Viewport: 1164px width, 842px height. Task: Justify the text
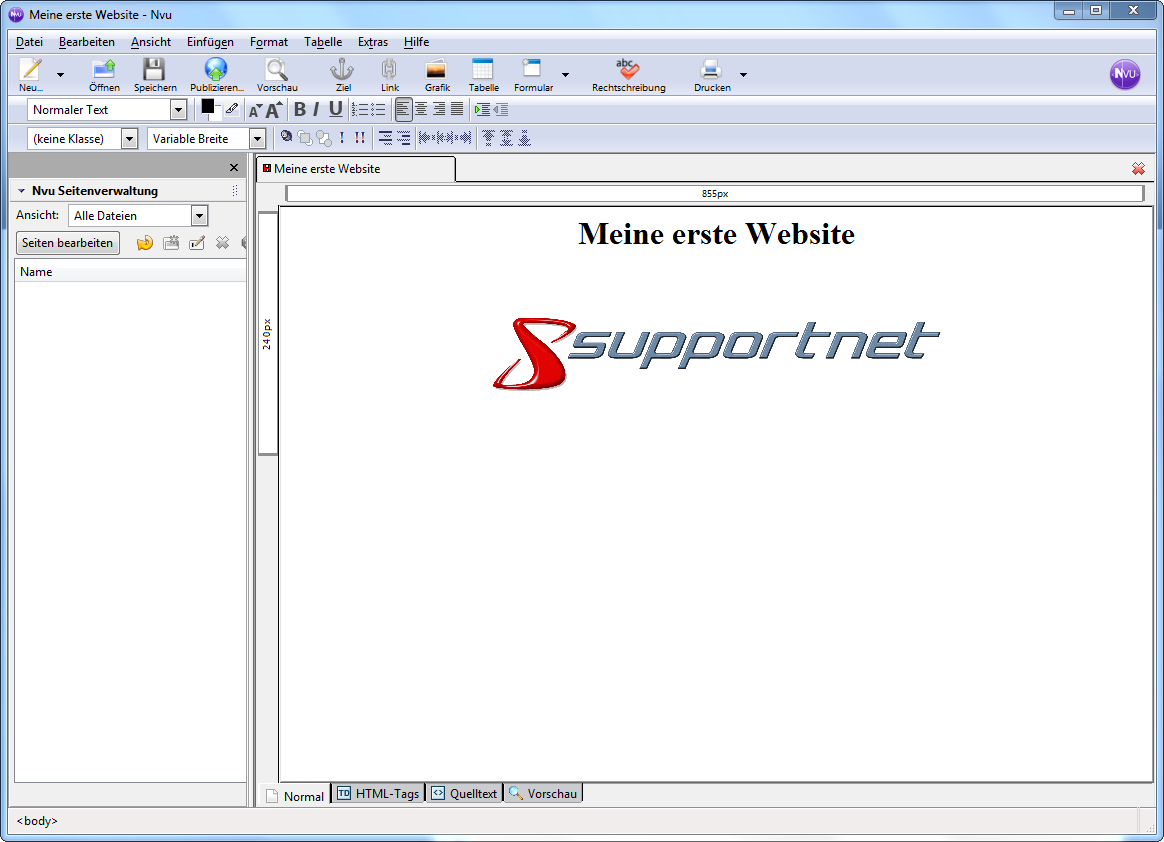click(x=457, y=110)
